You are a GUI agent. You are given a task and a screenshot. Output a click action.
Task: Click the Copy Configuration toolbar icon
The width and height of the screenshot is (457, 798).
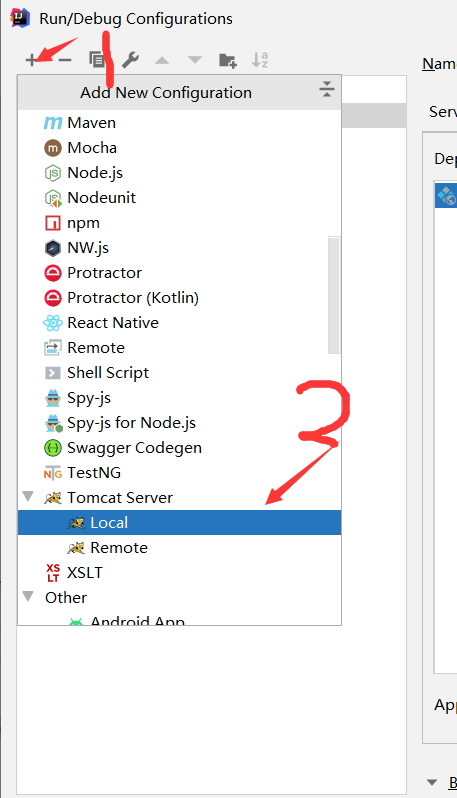click(97, 60)
